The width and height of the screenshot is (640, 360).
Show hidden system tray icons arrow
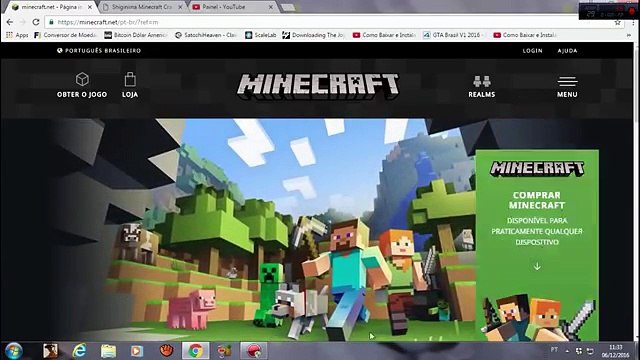[567, 351]
